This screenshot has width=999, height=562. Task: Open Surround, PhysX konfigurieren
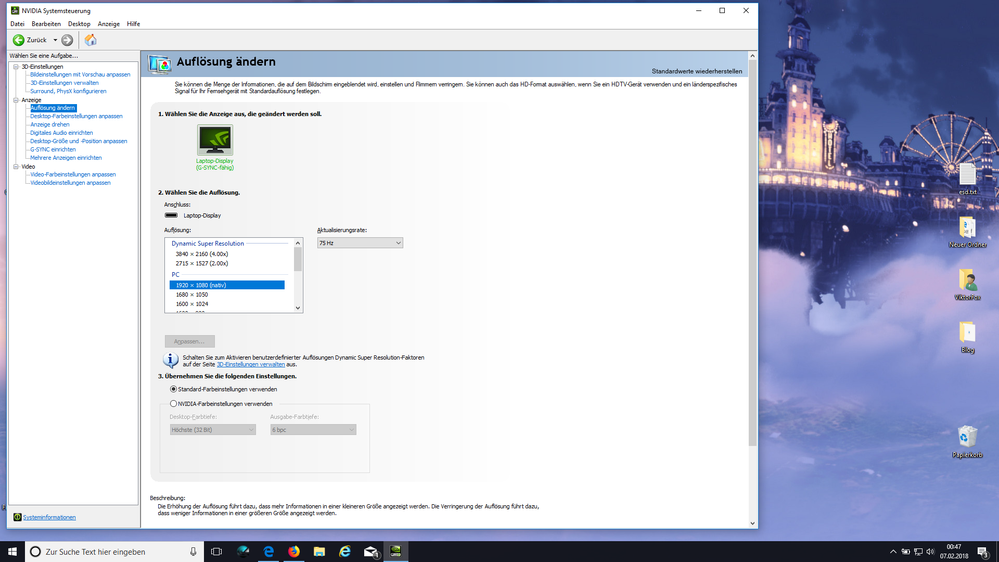tap(68, 91)
